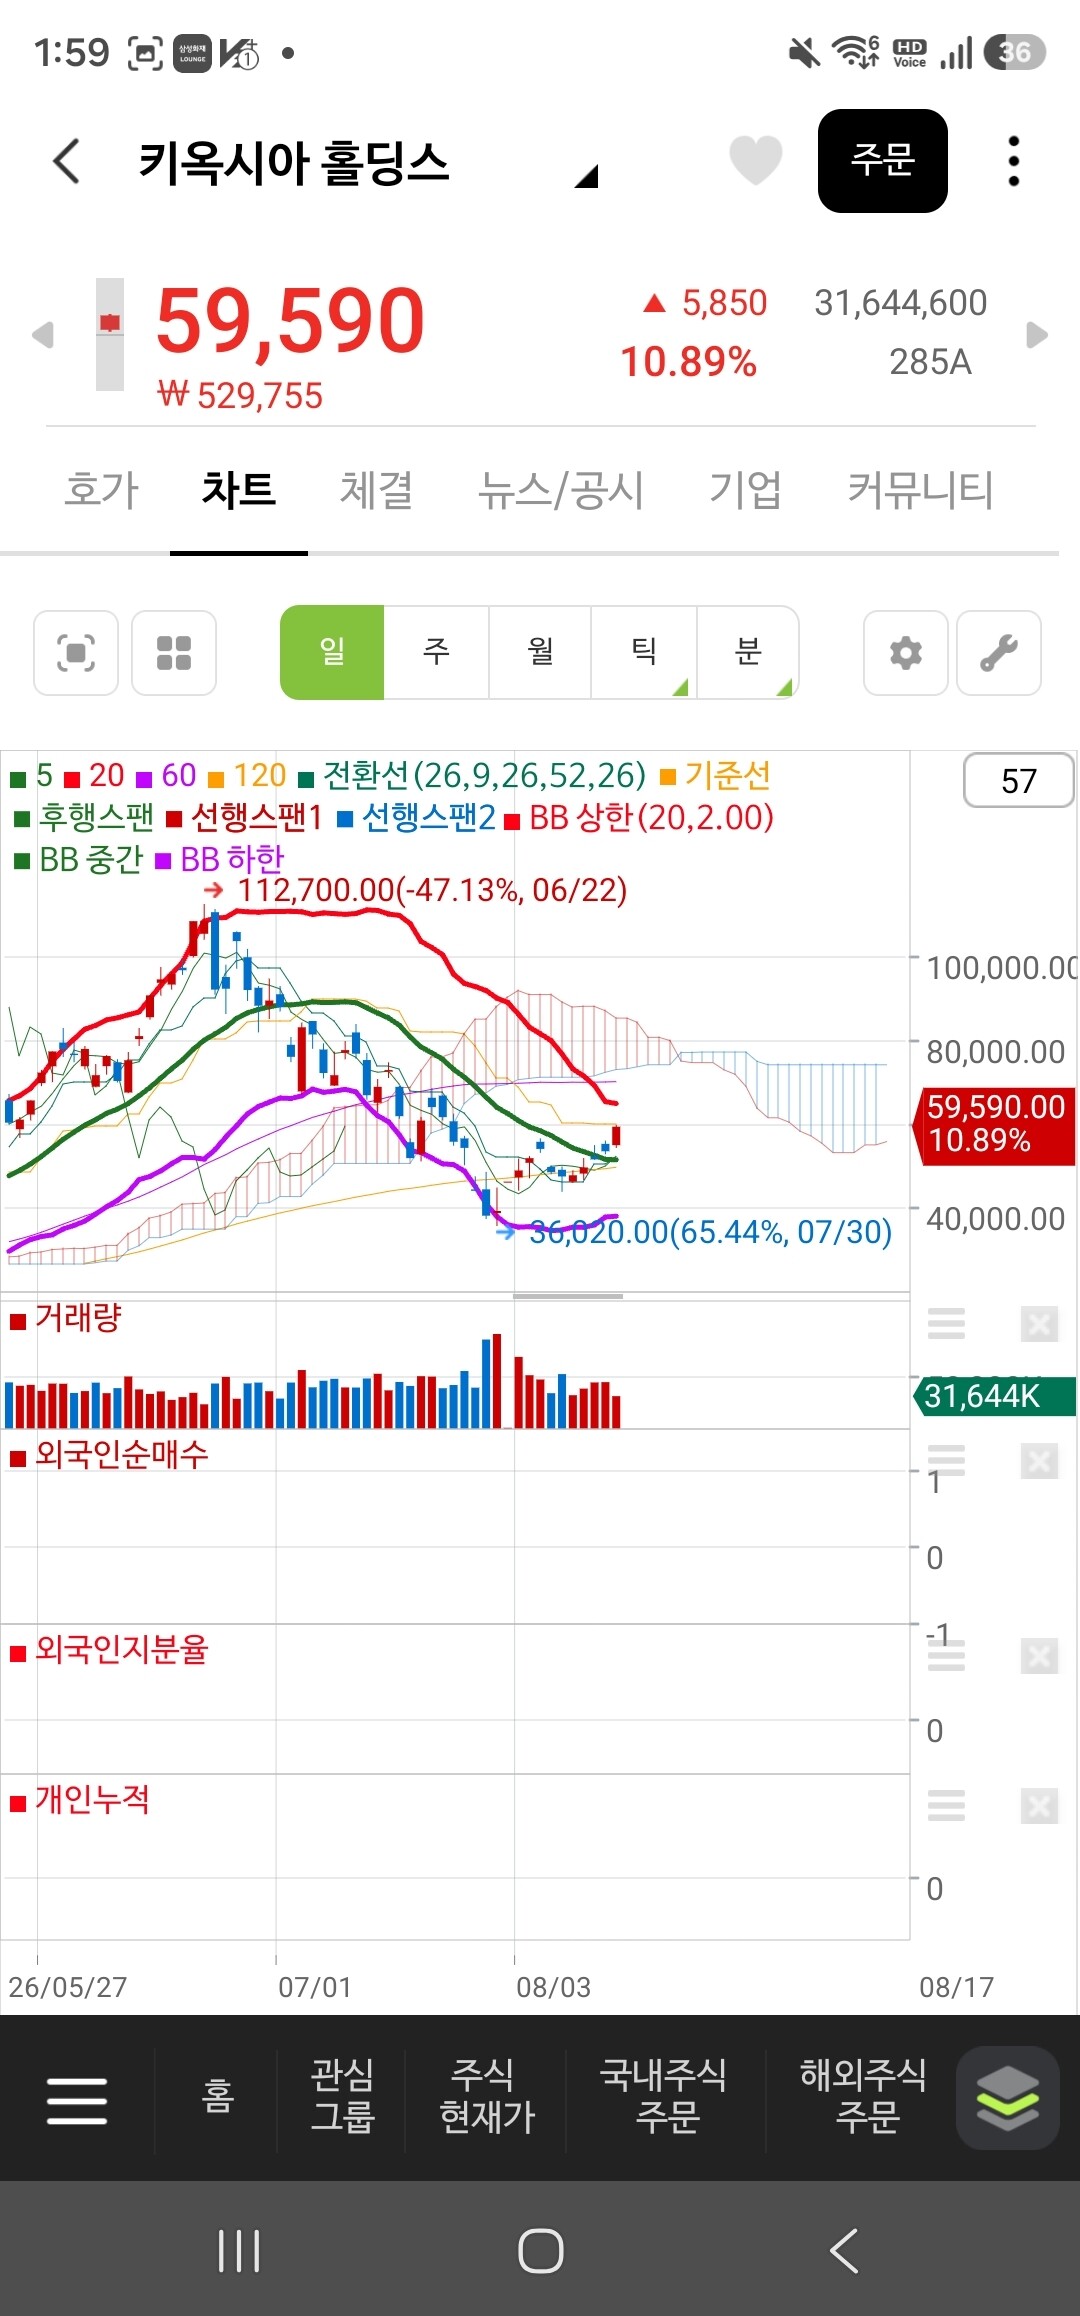Open chart tools wrench icon
The height and width of the screenshot is (2316, 1080).
(999, 653)
